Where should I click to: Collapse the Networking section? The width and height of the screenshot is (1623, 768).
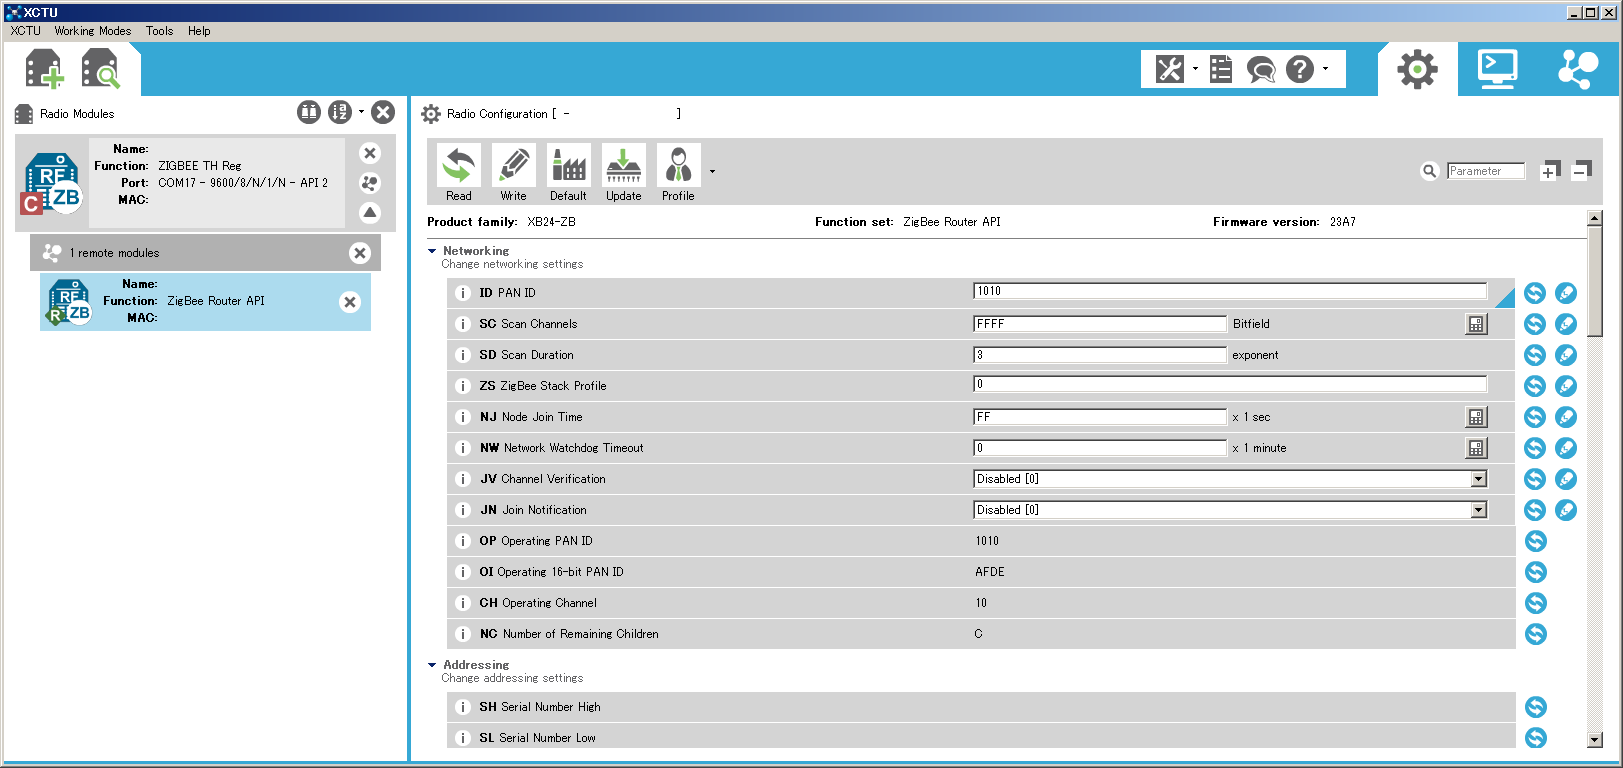[x=432, y=251]
